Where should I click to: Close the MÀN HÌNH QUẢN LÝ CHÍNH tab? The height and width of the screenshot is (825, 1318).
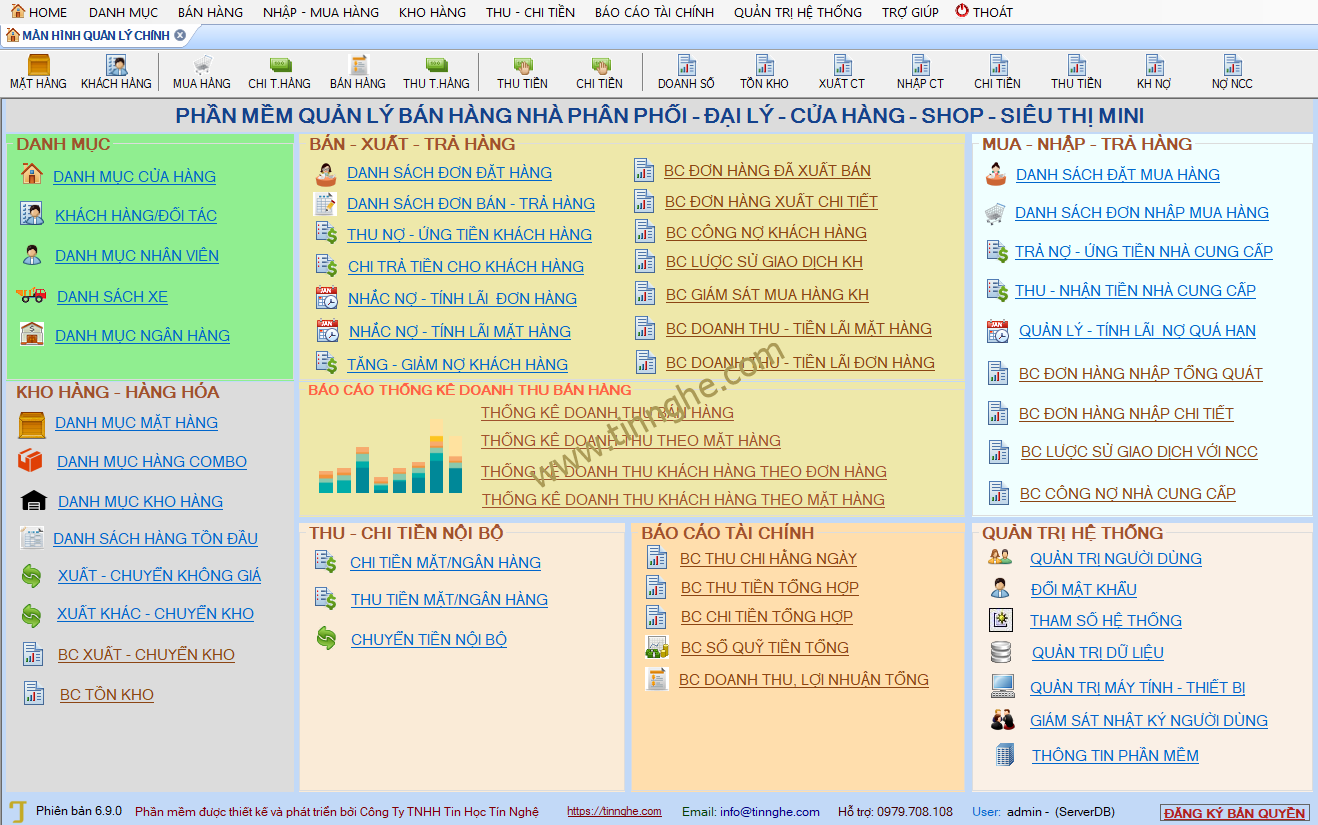point(180,35)
